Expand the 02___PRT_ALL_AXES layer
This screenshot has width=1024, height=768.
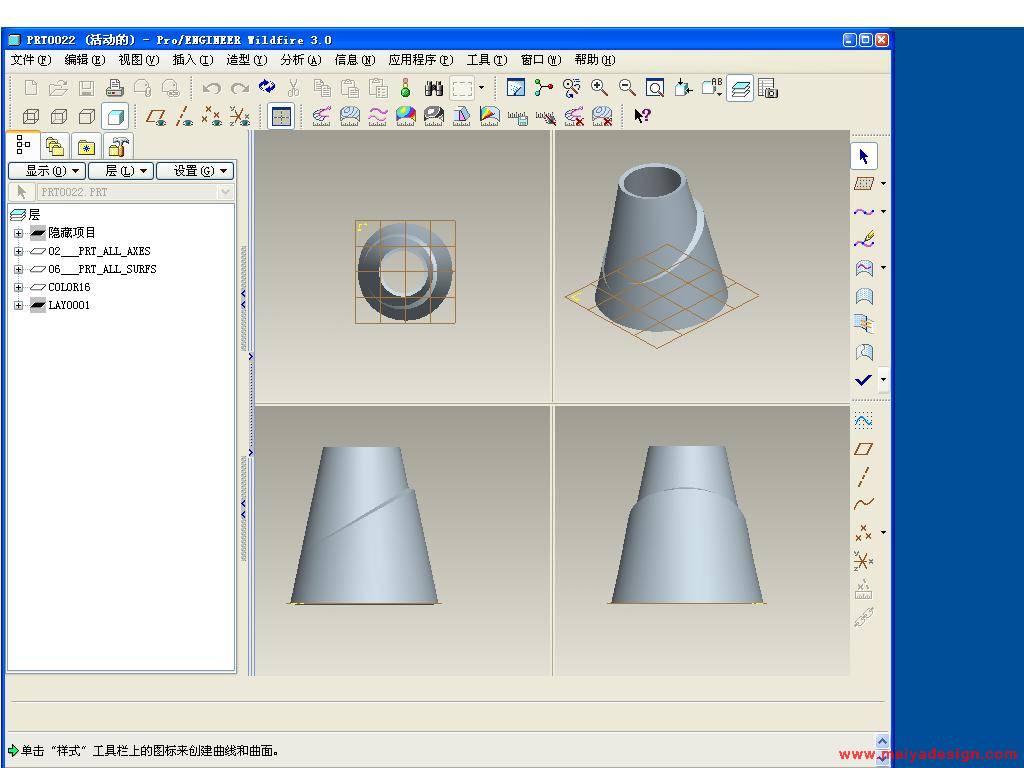18,251
